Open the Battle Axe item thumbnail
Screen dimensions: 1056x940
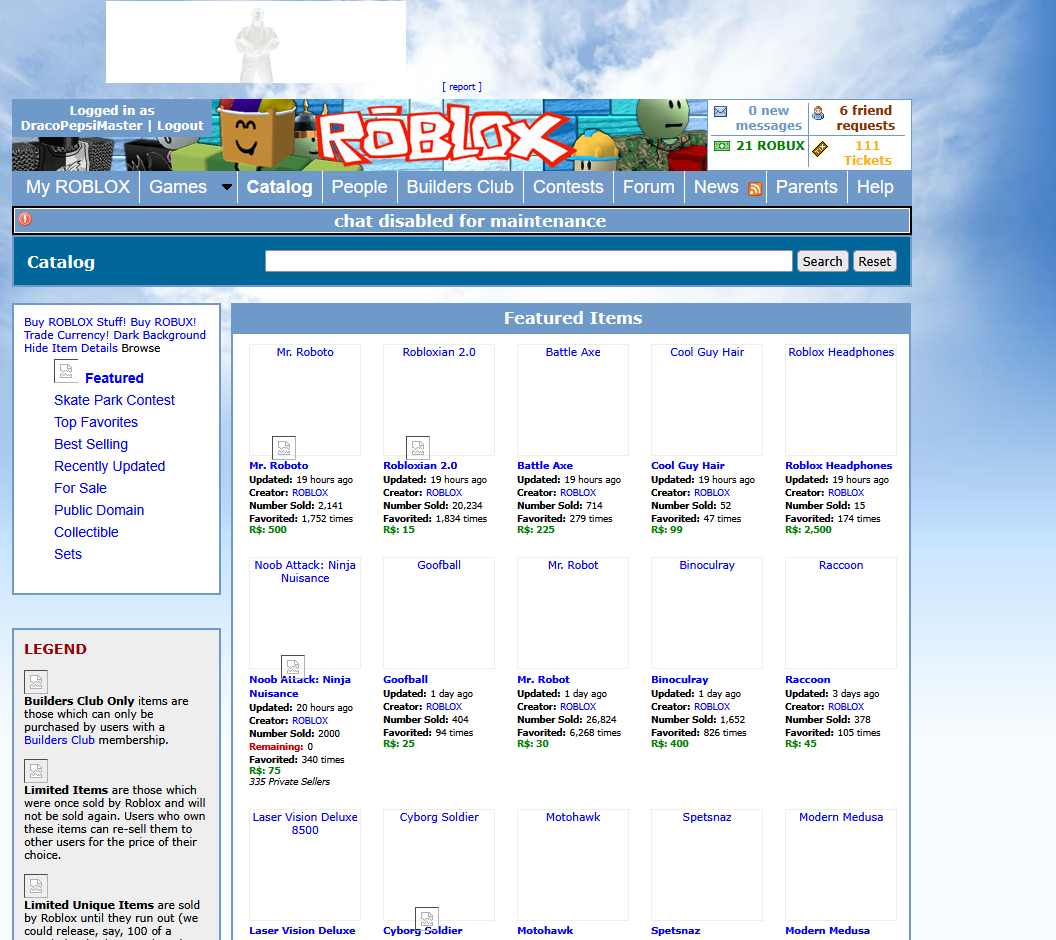pyautogui.click(x=572, y=400)
